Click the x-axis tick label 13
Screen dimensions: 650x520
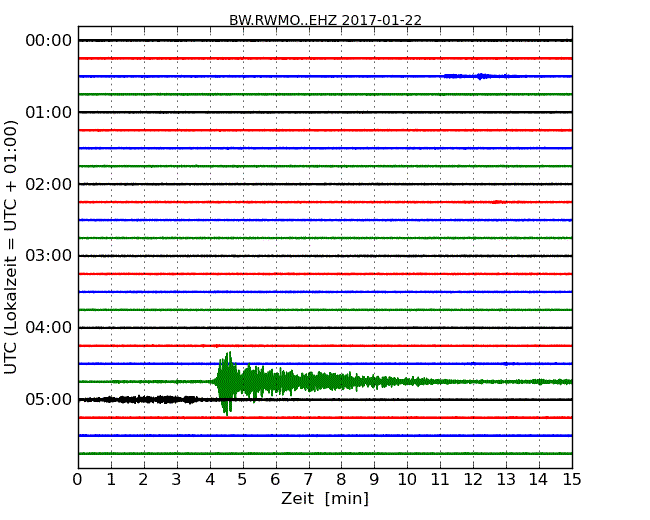coord(506,480)
